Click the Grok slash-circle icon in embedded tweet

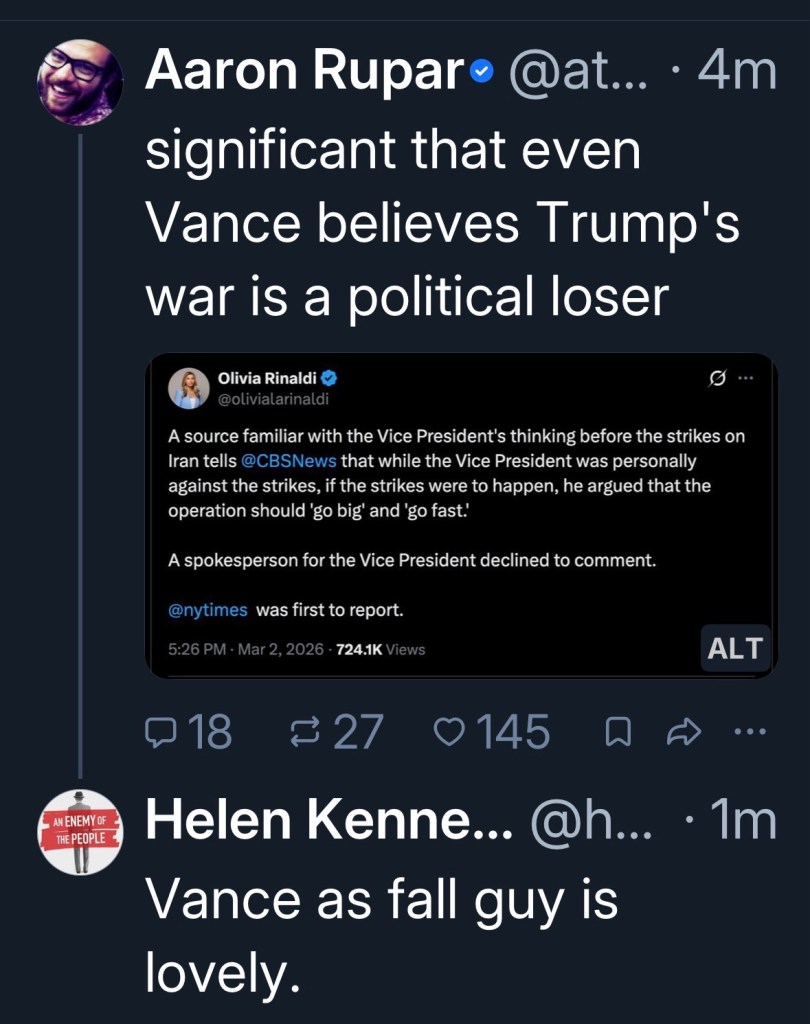(716, 379)
